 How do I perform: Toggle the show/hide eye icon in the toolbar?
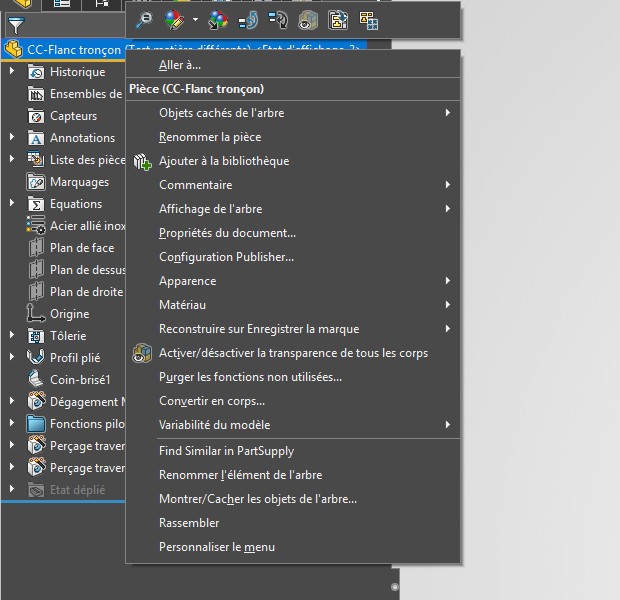point(308,20)
